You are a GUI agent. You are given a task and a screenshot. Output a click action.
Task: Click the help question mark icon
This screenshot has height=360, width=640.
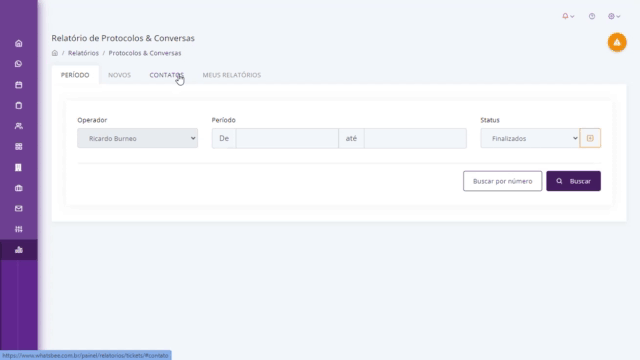point(592,16)
